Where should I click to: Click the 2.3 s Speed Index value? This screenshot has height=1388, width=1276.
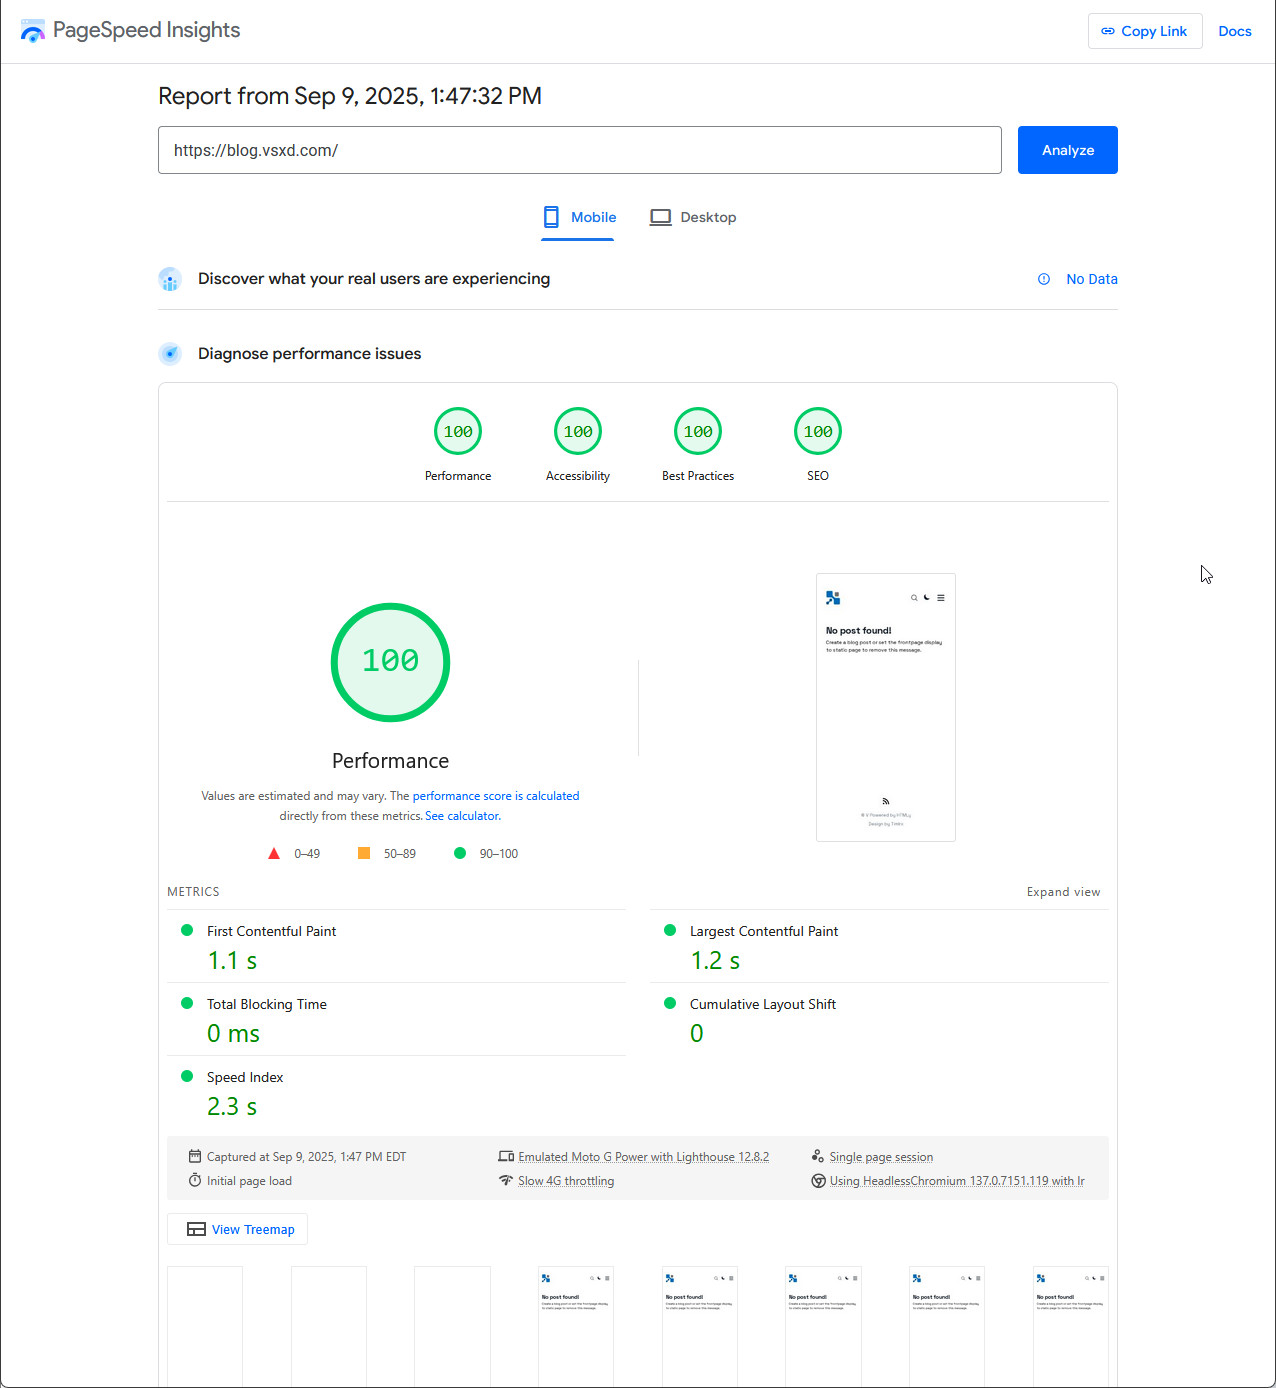[x=232, y=1107]
